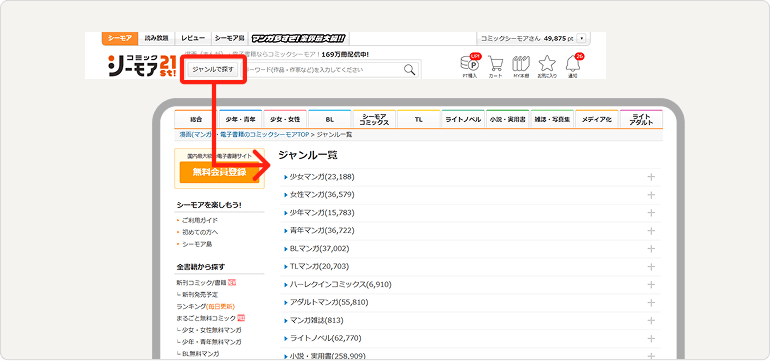Click the 無料会員登録 orange button
Viewport: 770px width, 361px height.
pyautogui.click(x=219, y=172)
